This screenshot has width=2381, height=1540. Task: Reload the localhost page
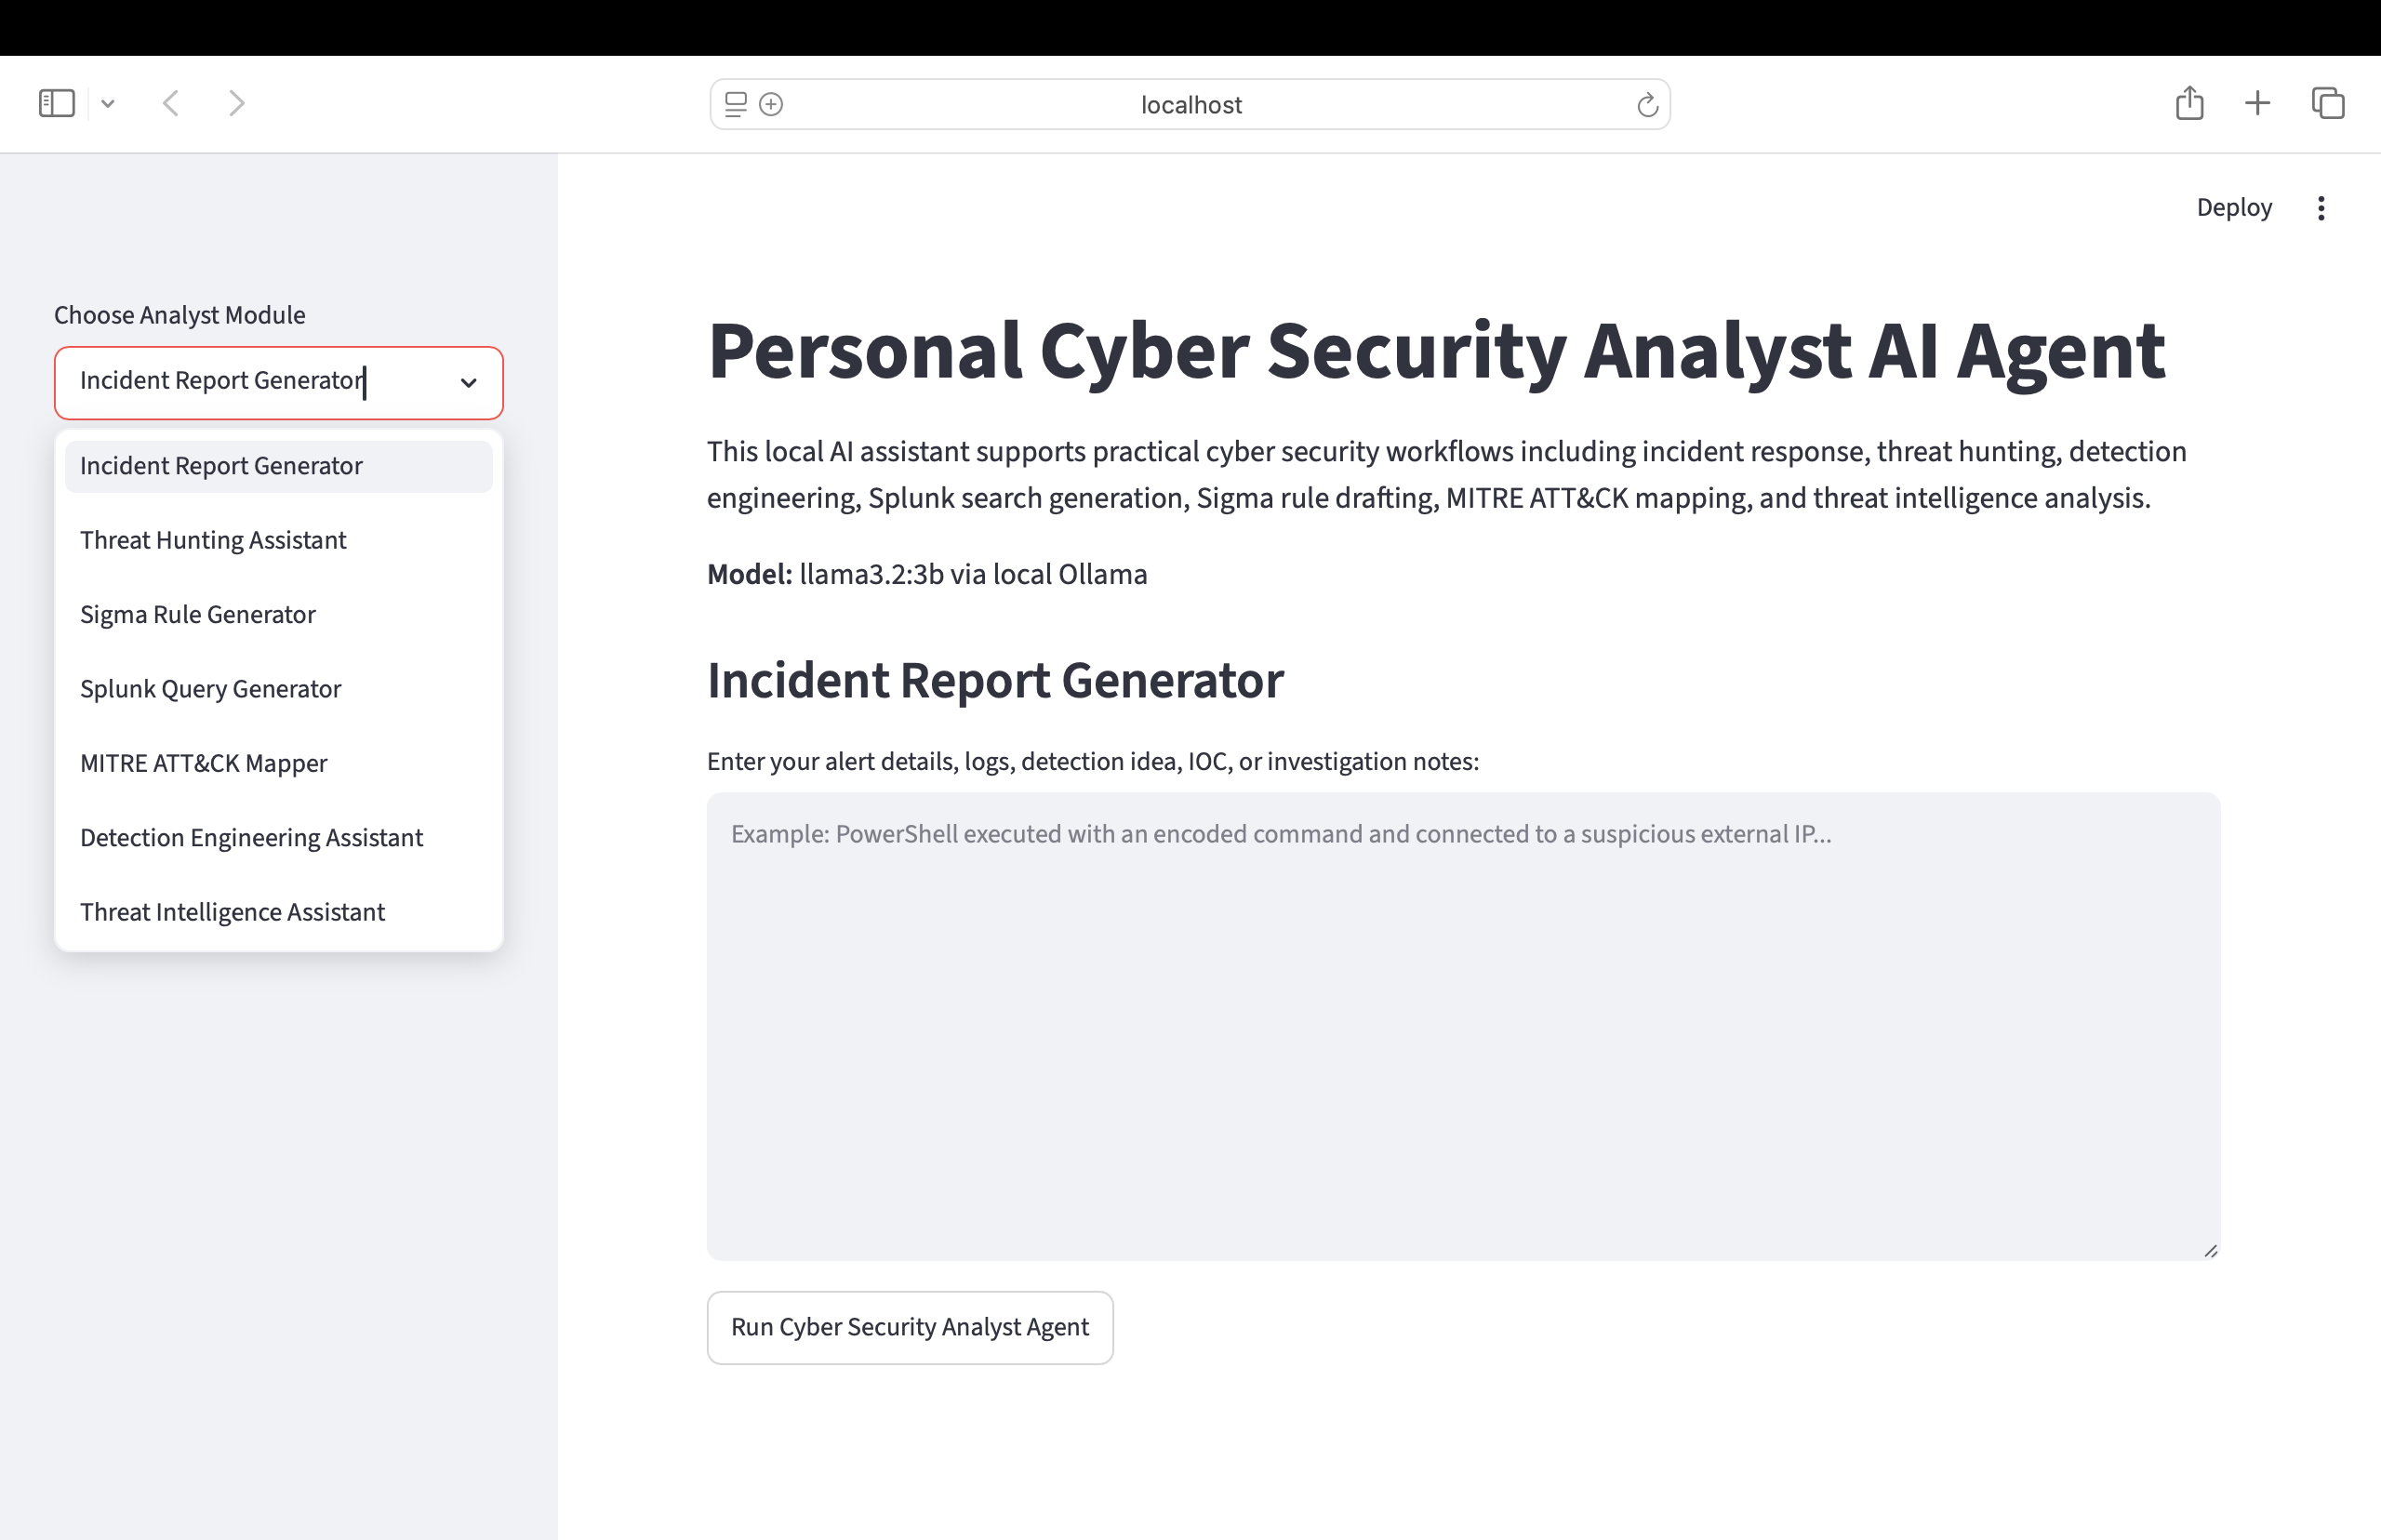pos(1647,104)
